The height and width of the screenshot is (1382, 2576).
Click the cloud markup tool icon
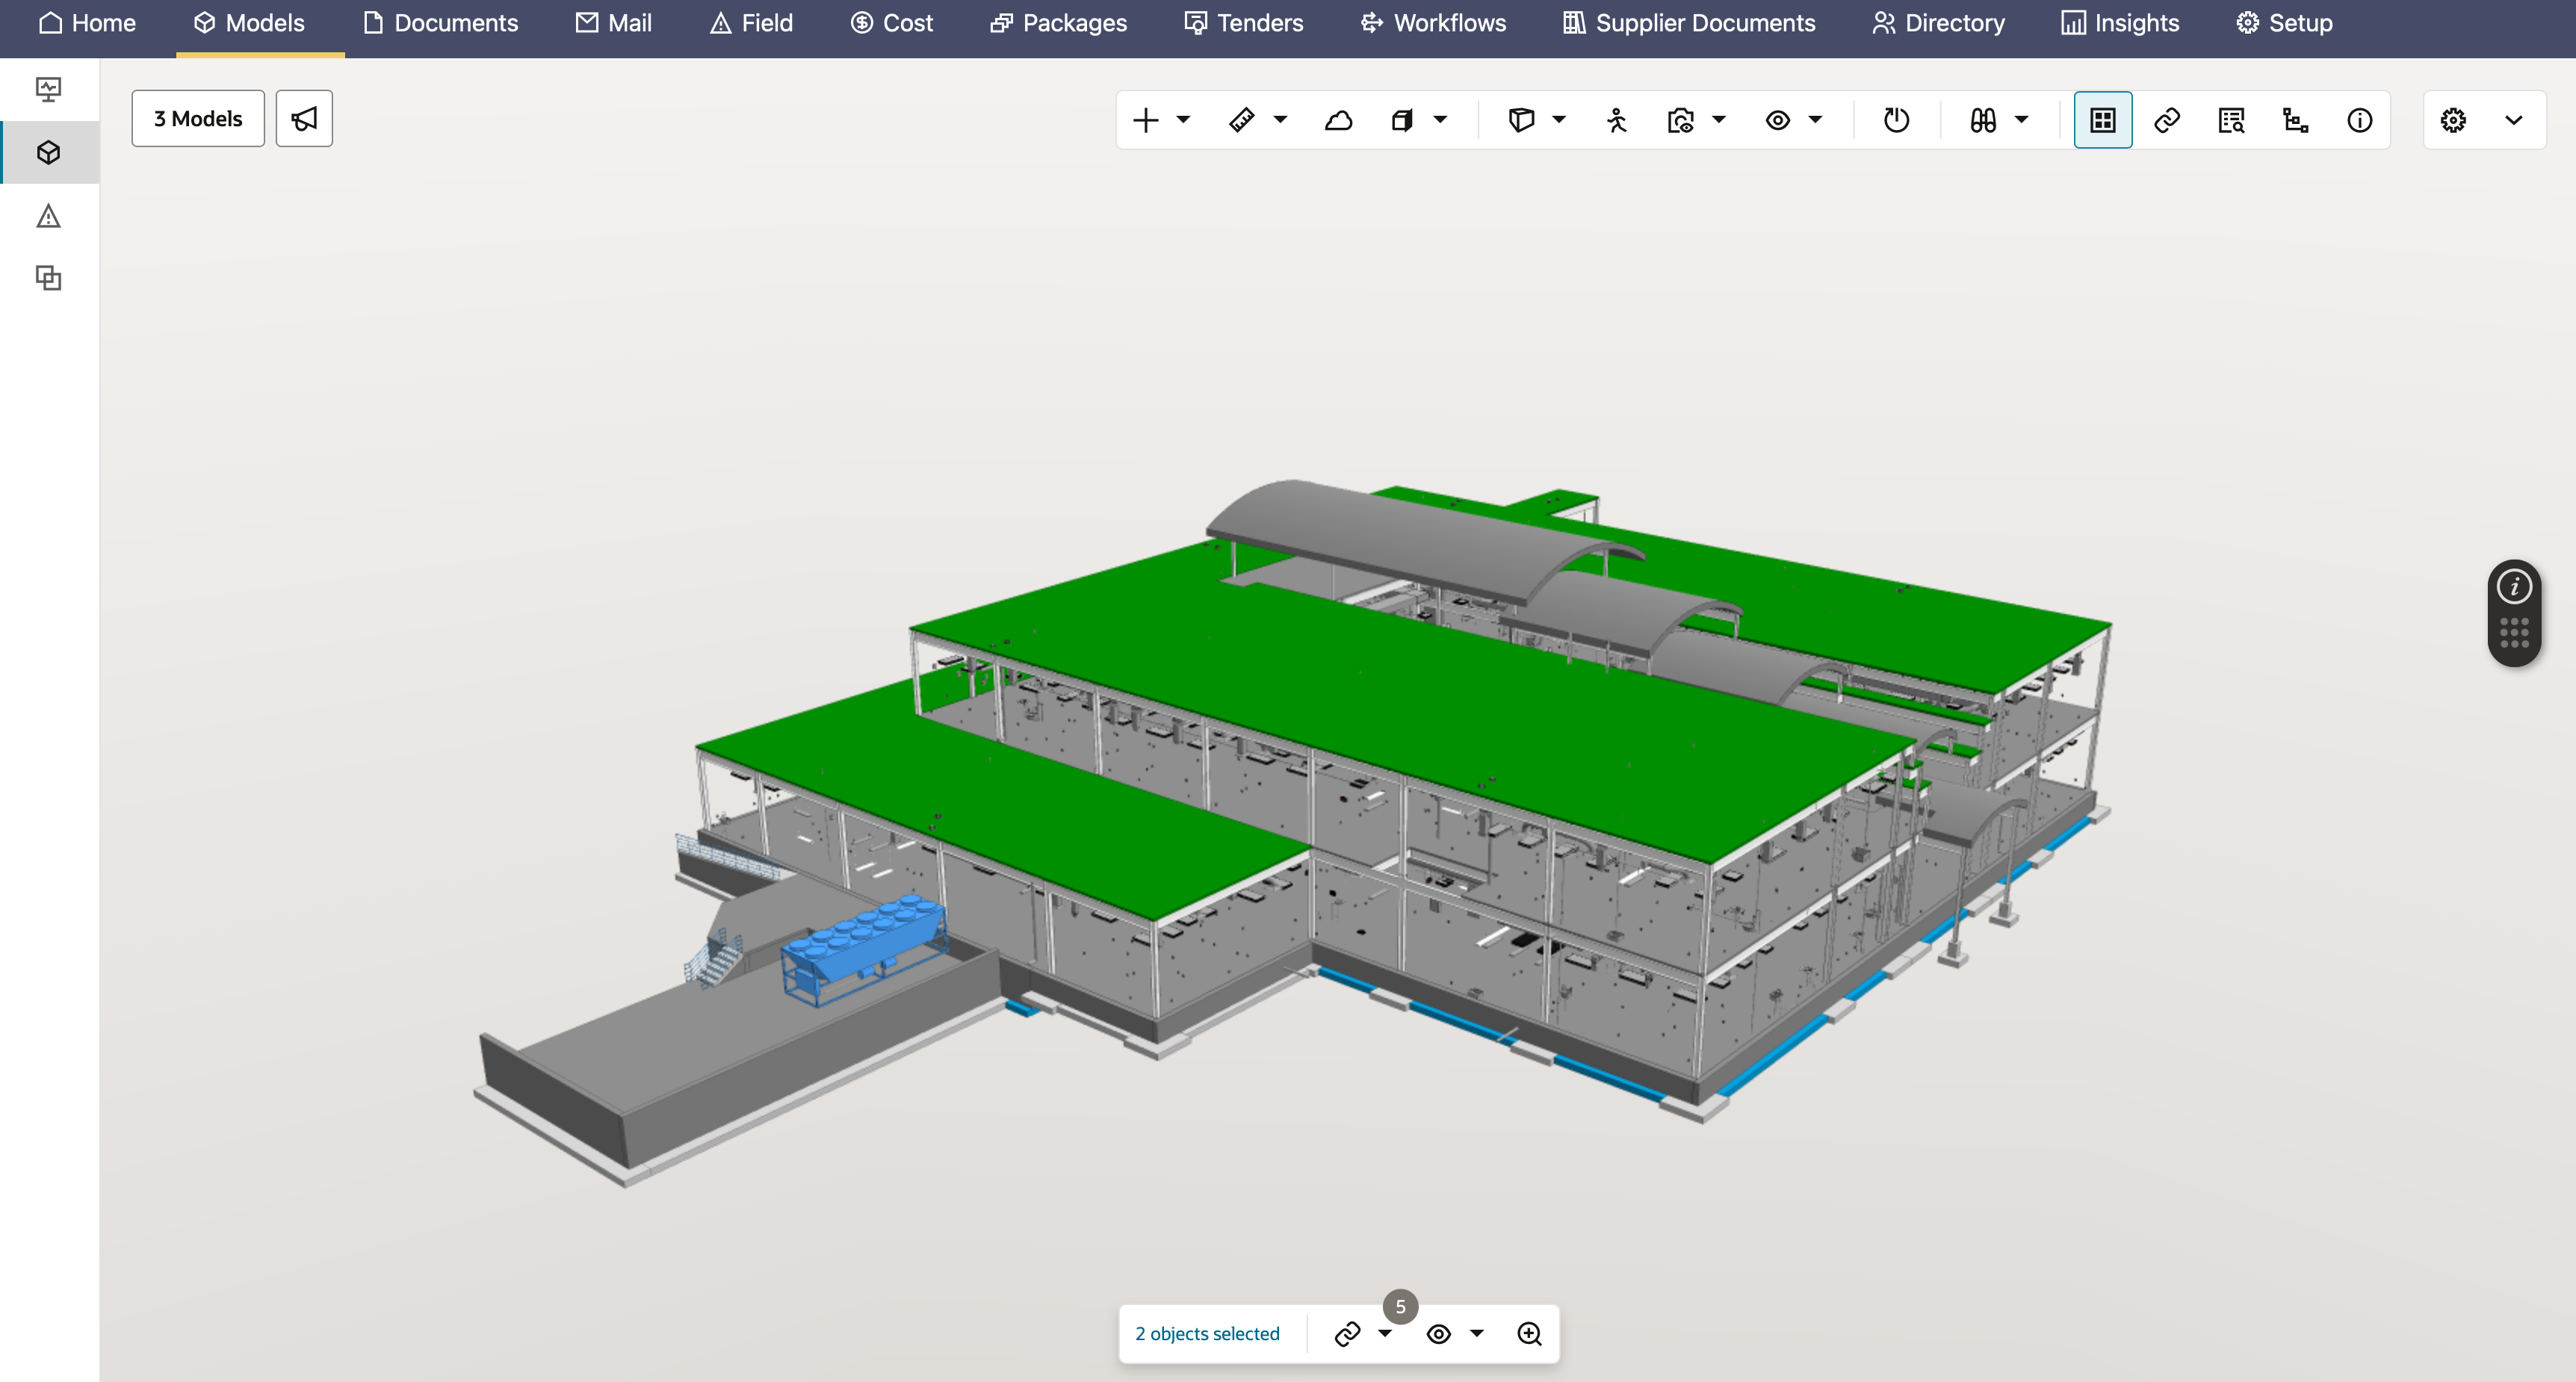click(1338, 120)
